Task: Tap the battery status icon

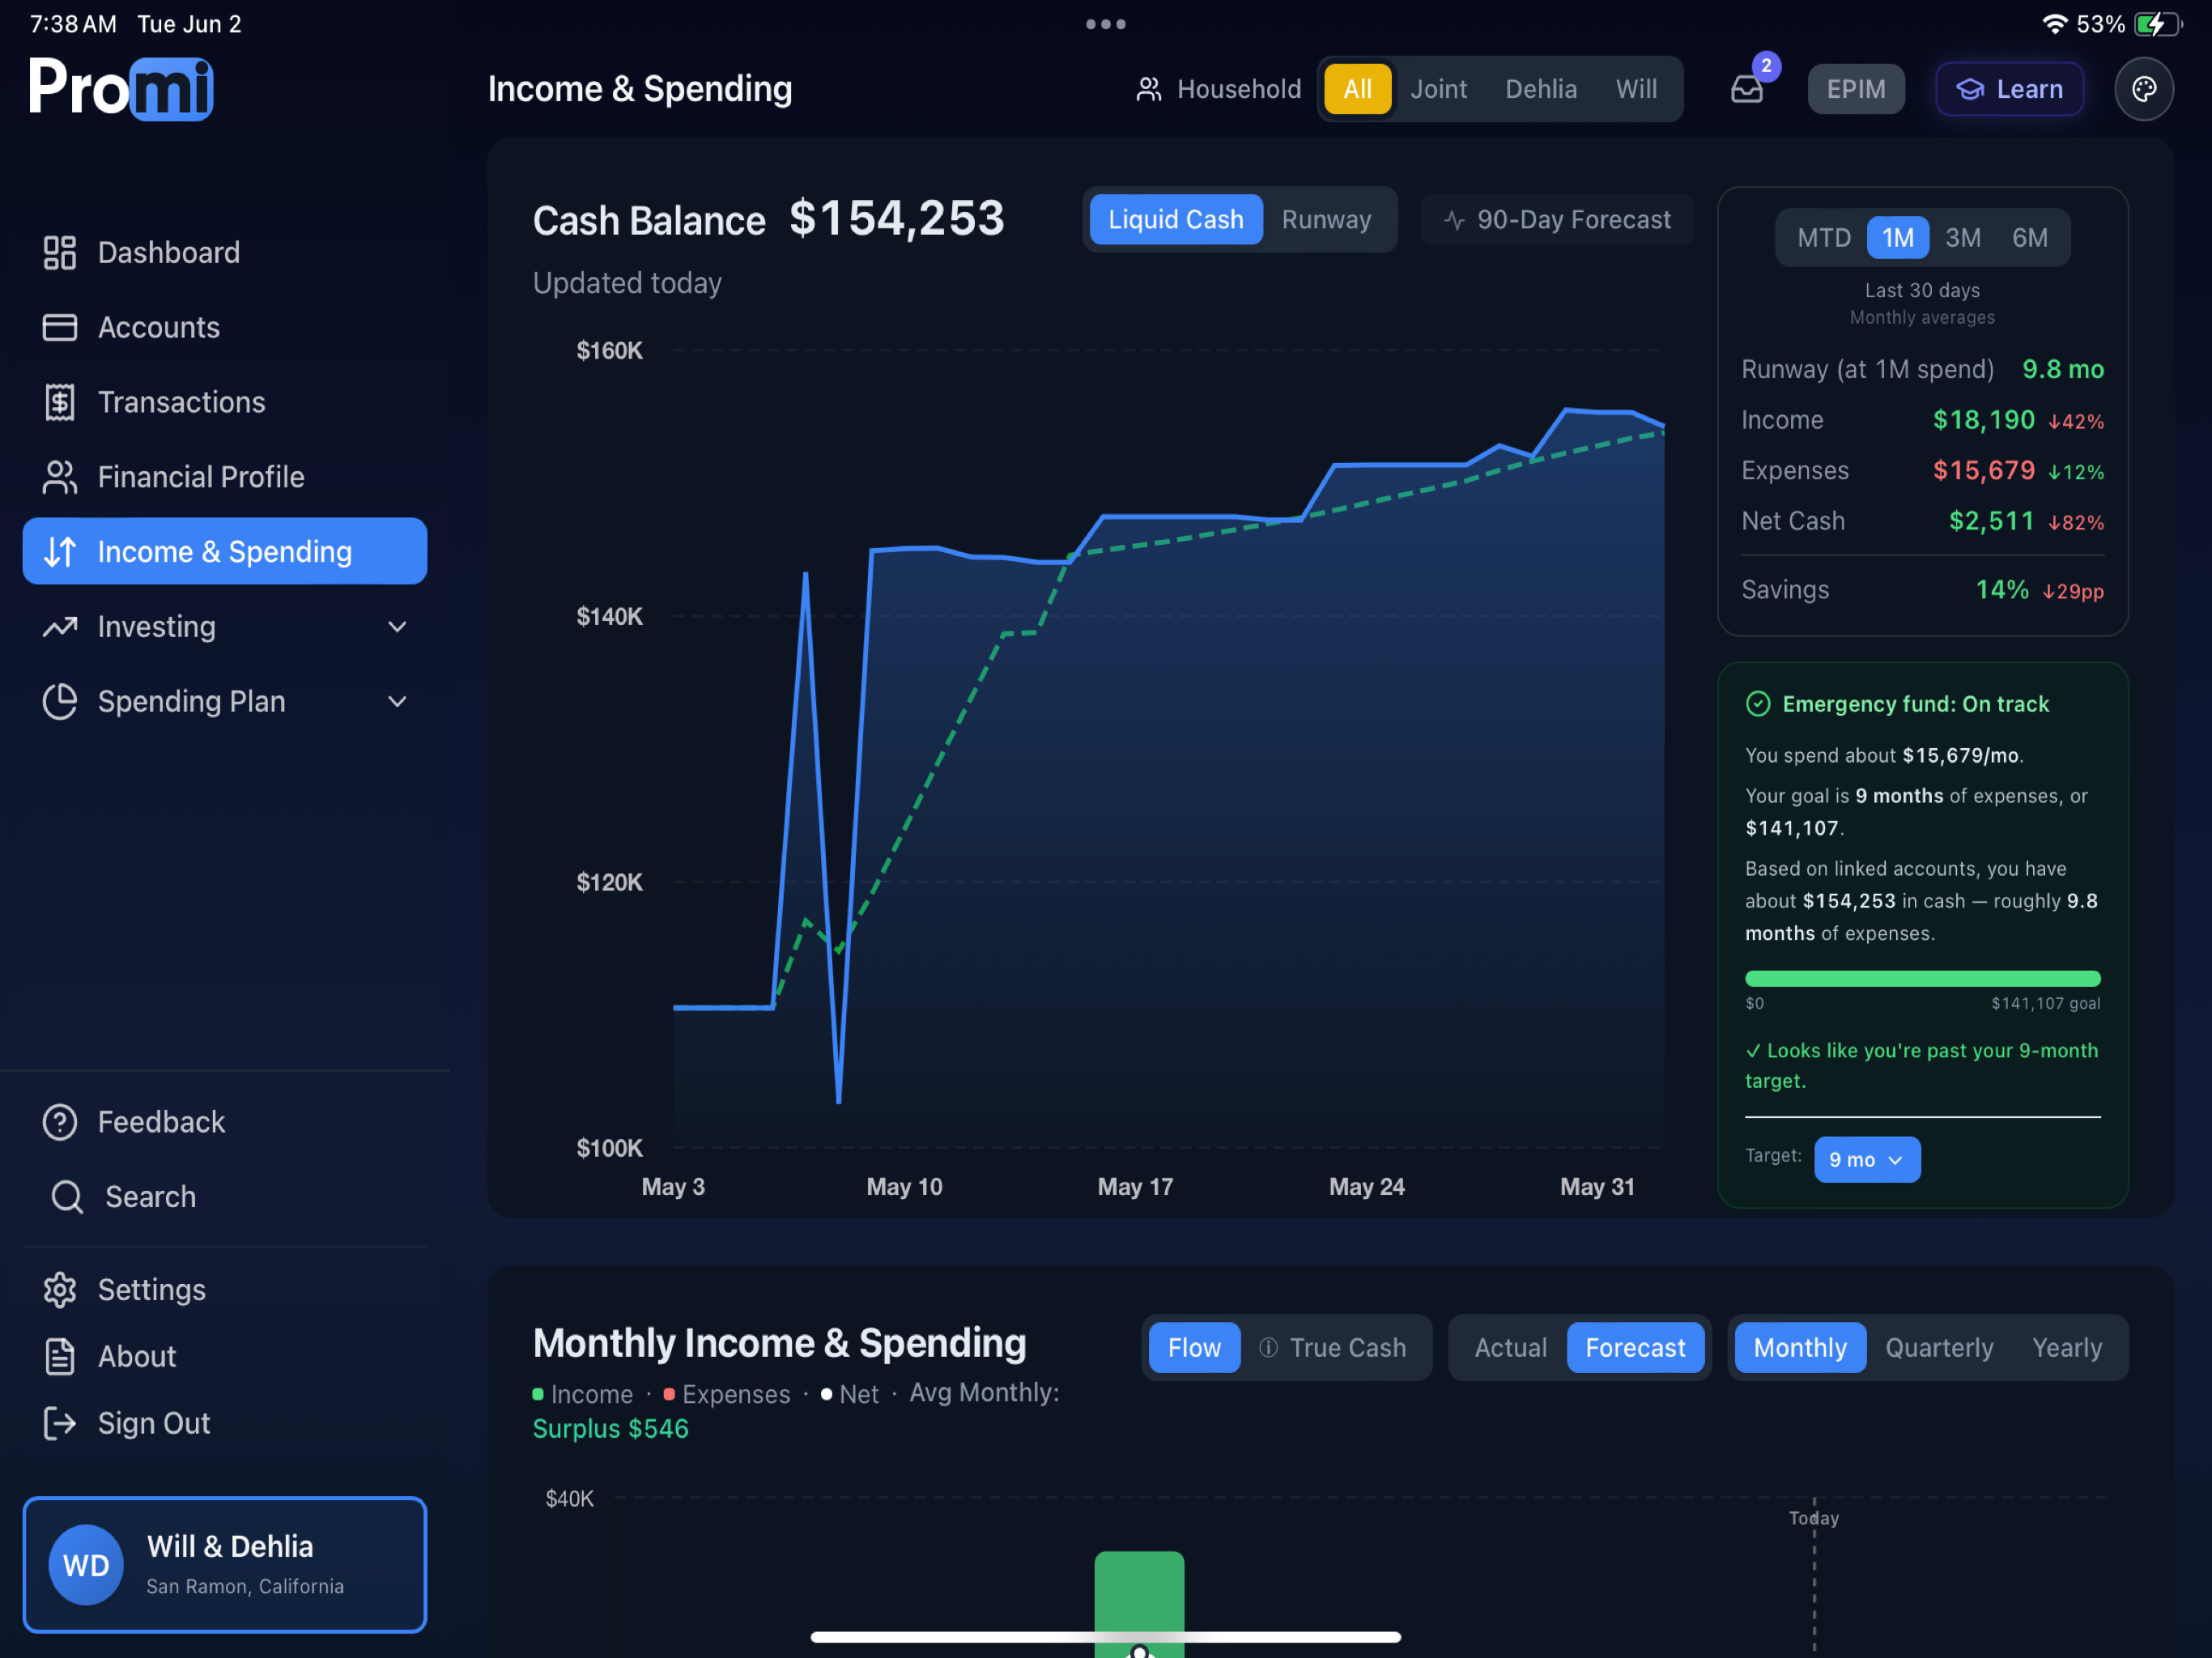Action: [x=2156, y=24]
